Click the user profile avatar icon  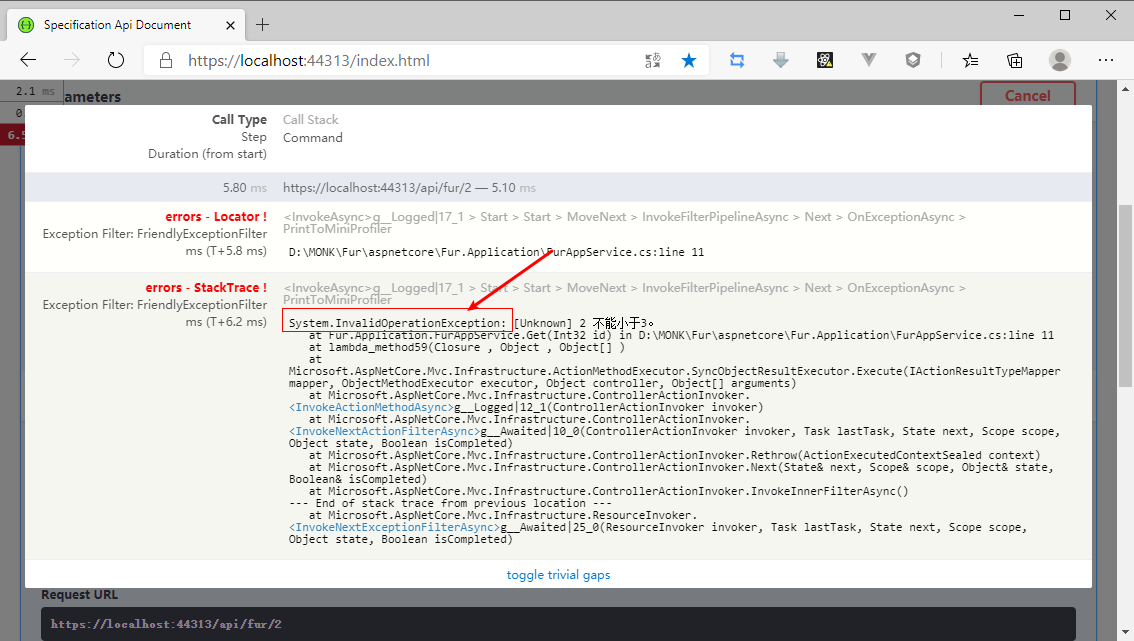pos(1060,60)
